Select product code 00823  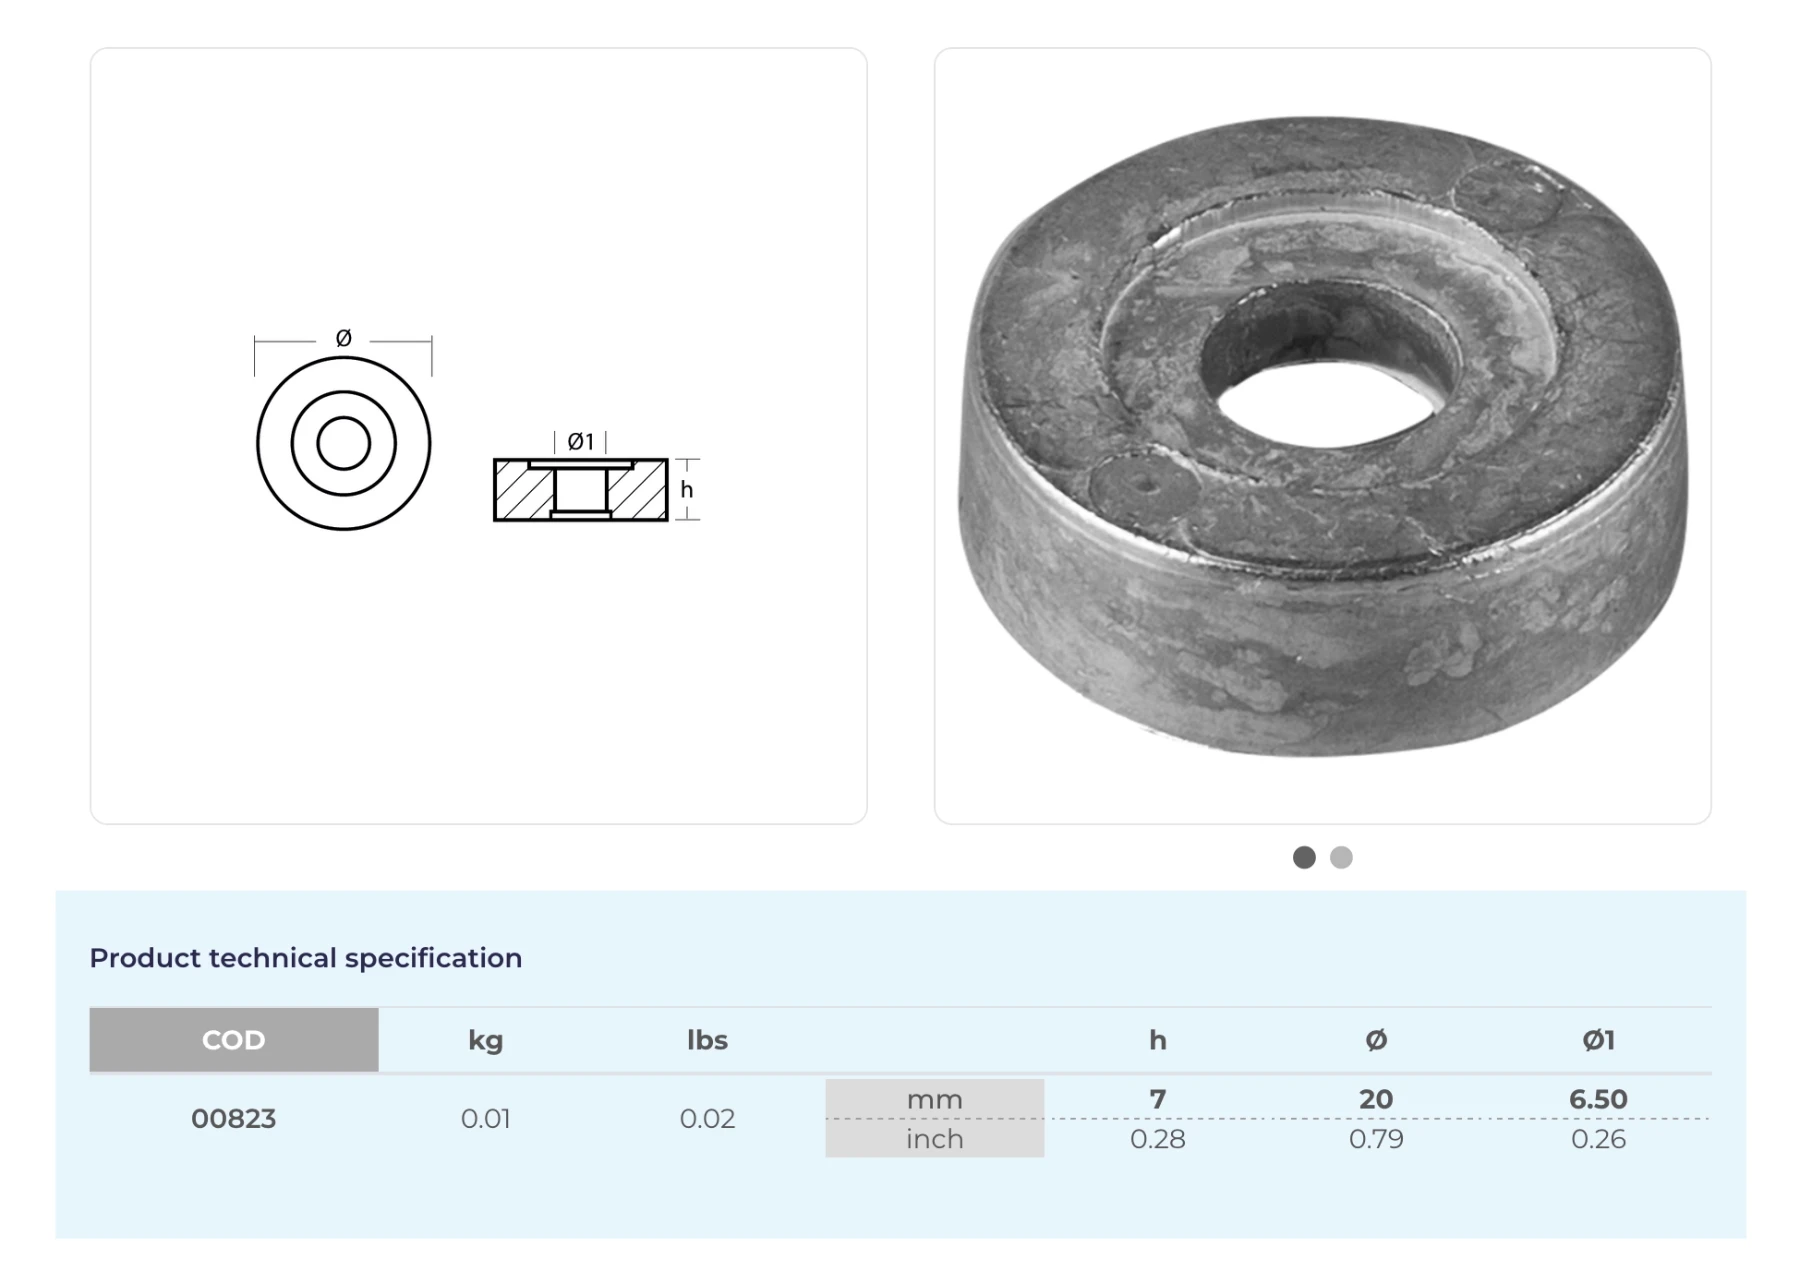pos(234,1118)
